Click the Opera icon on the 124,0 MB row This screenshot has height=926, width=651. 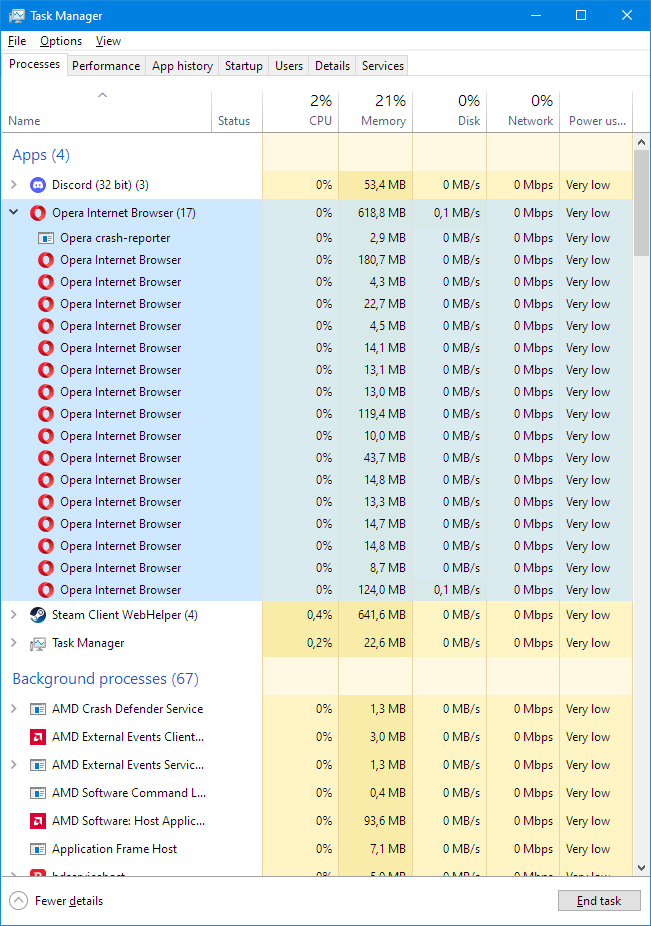(46, 590)
